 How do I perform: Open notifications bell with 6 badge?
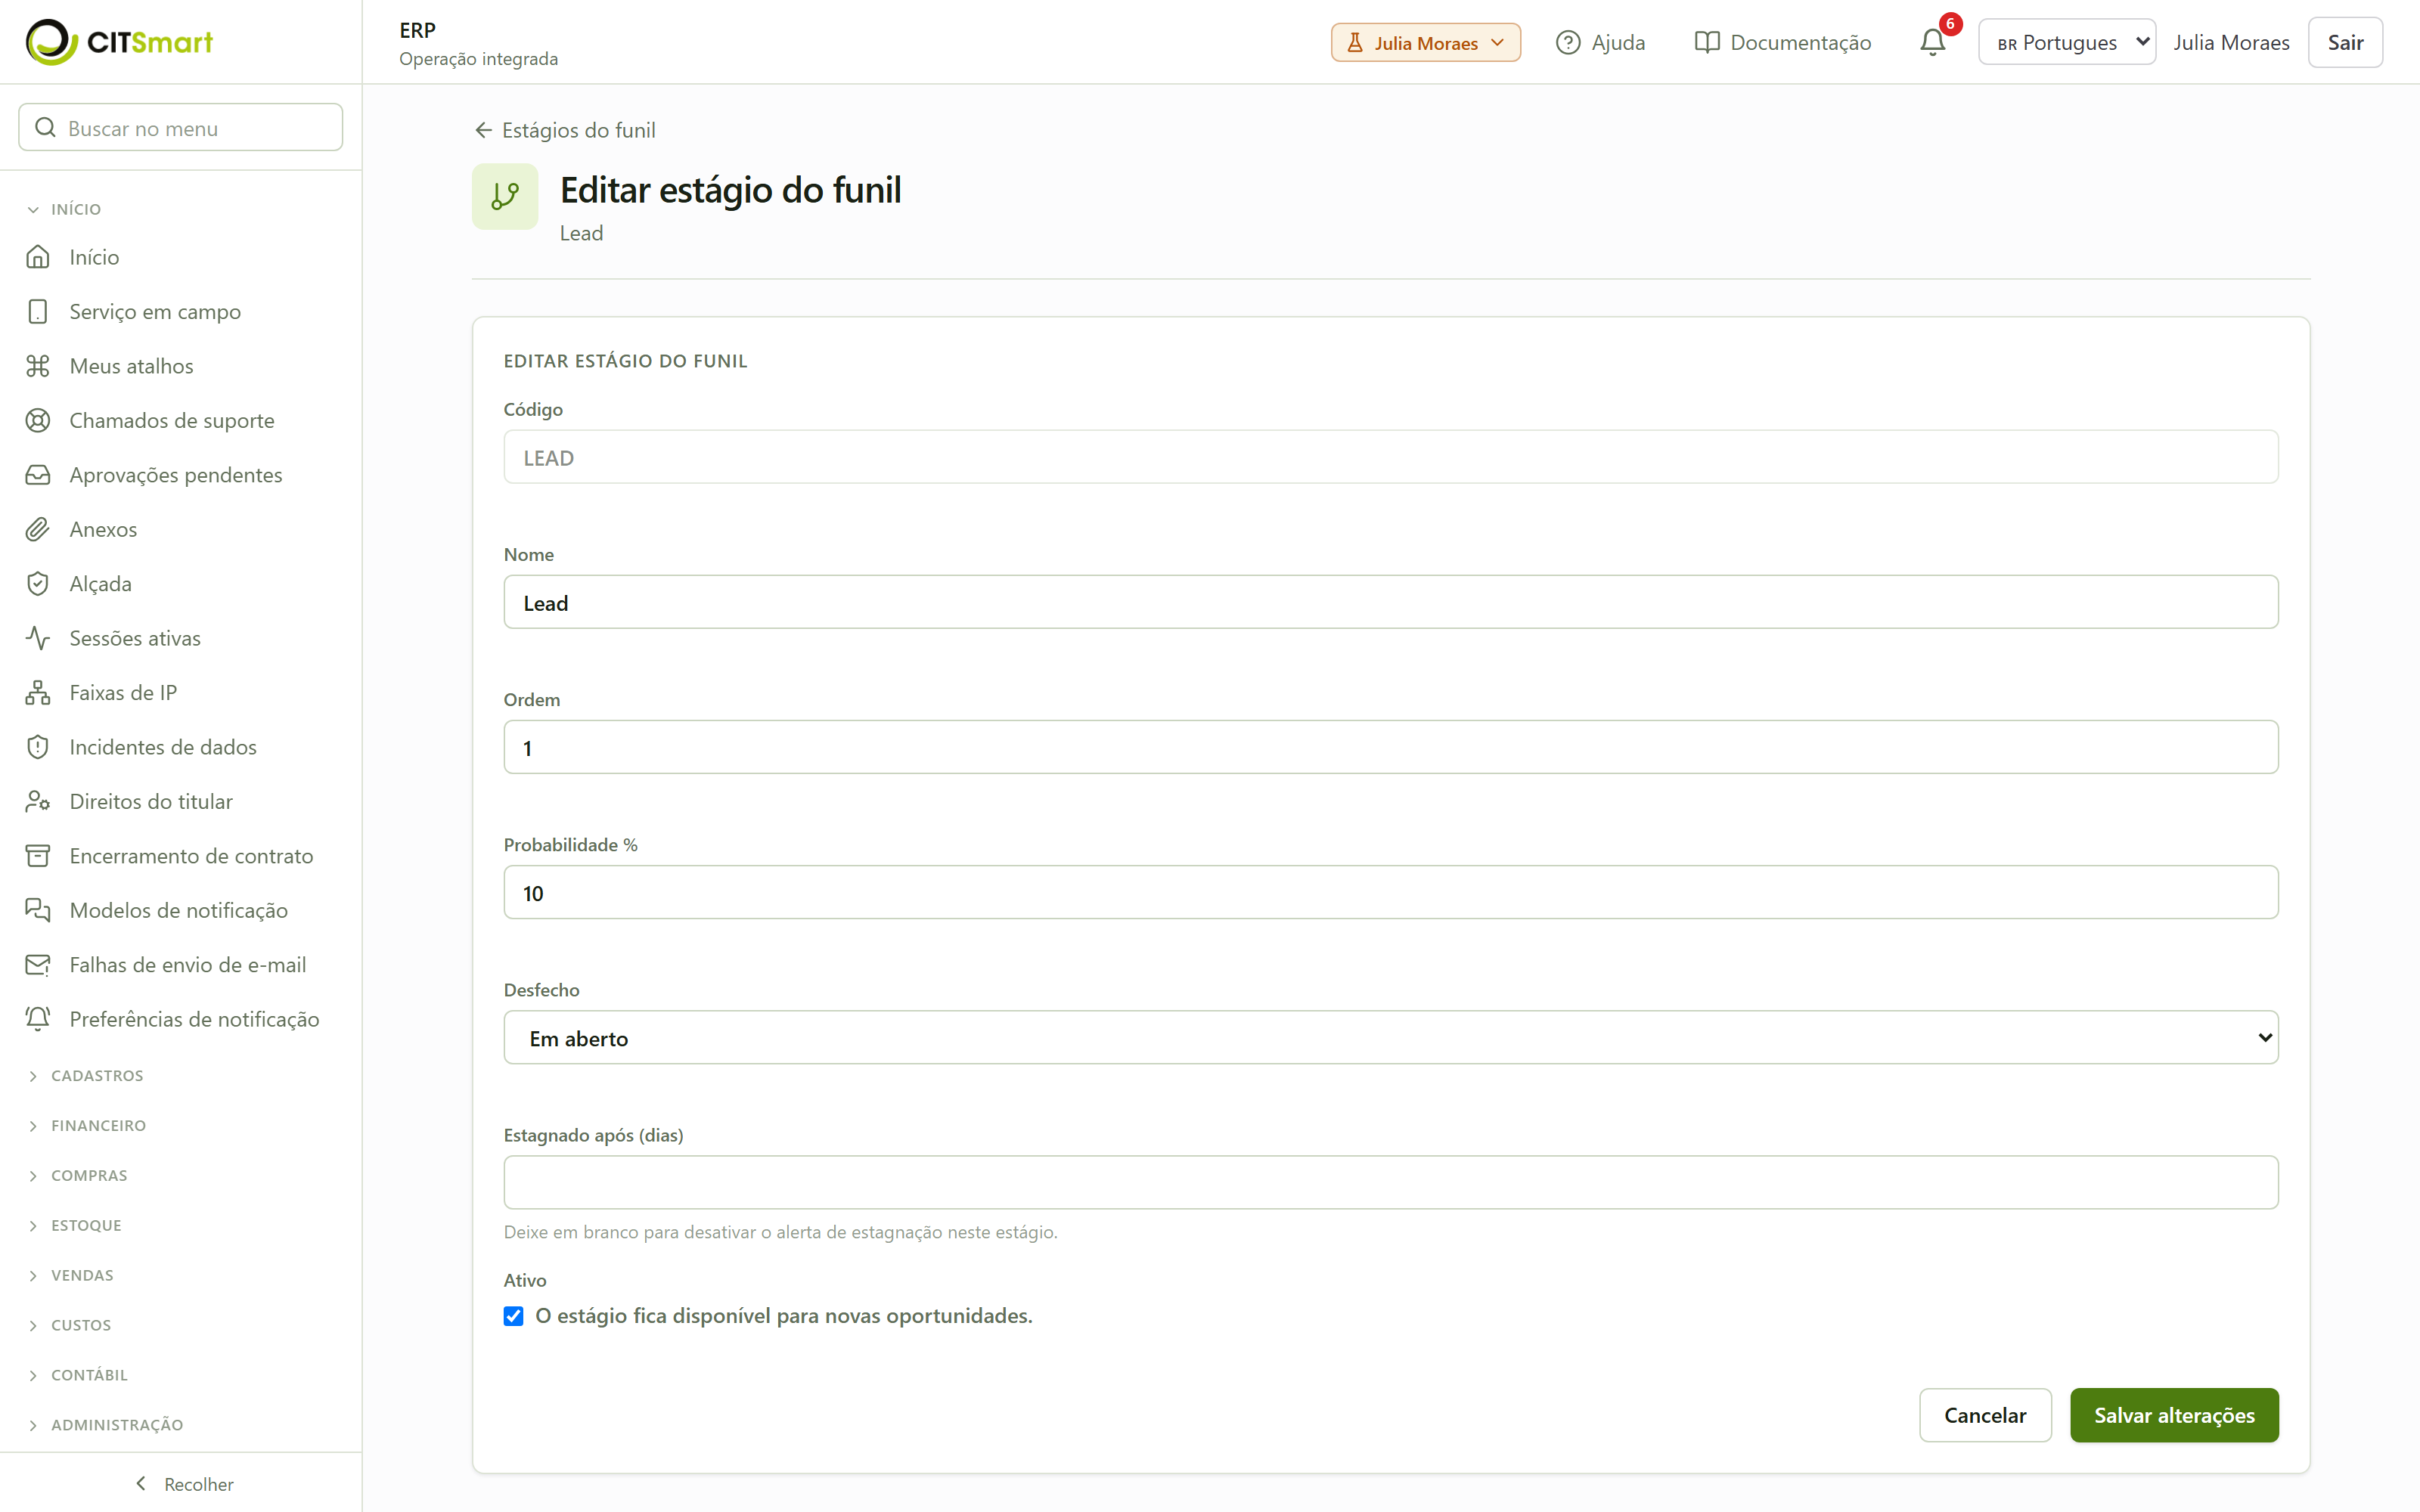click(1933, 42)
